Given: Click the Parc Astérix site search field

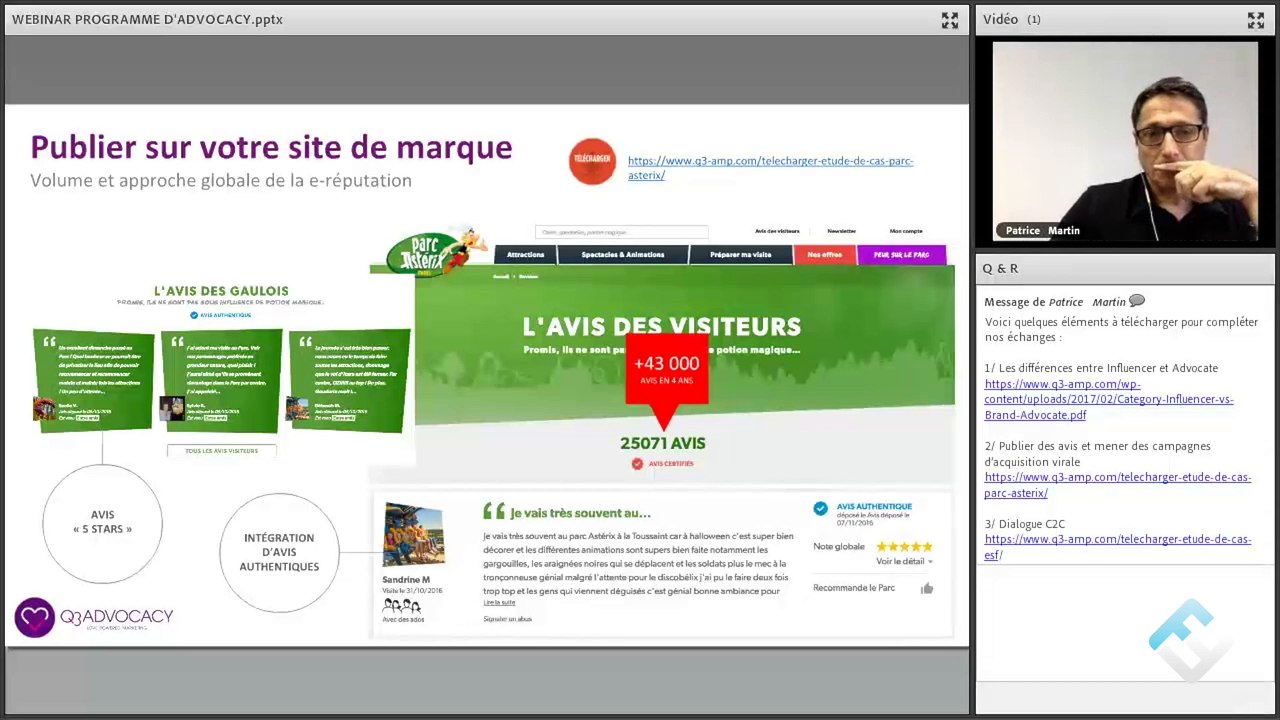Looking at the screenshot, I should [621, 232].
